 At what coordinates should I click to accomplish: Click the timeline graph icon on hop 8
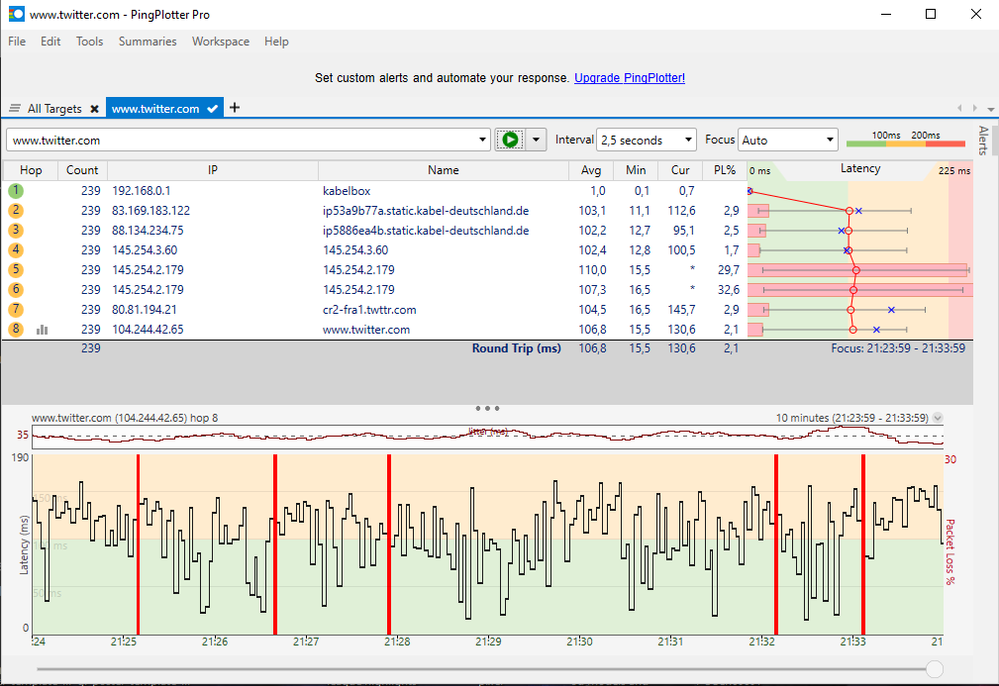coord(42,329)
